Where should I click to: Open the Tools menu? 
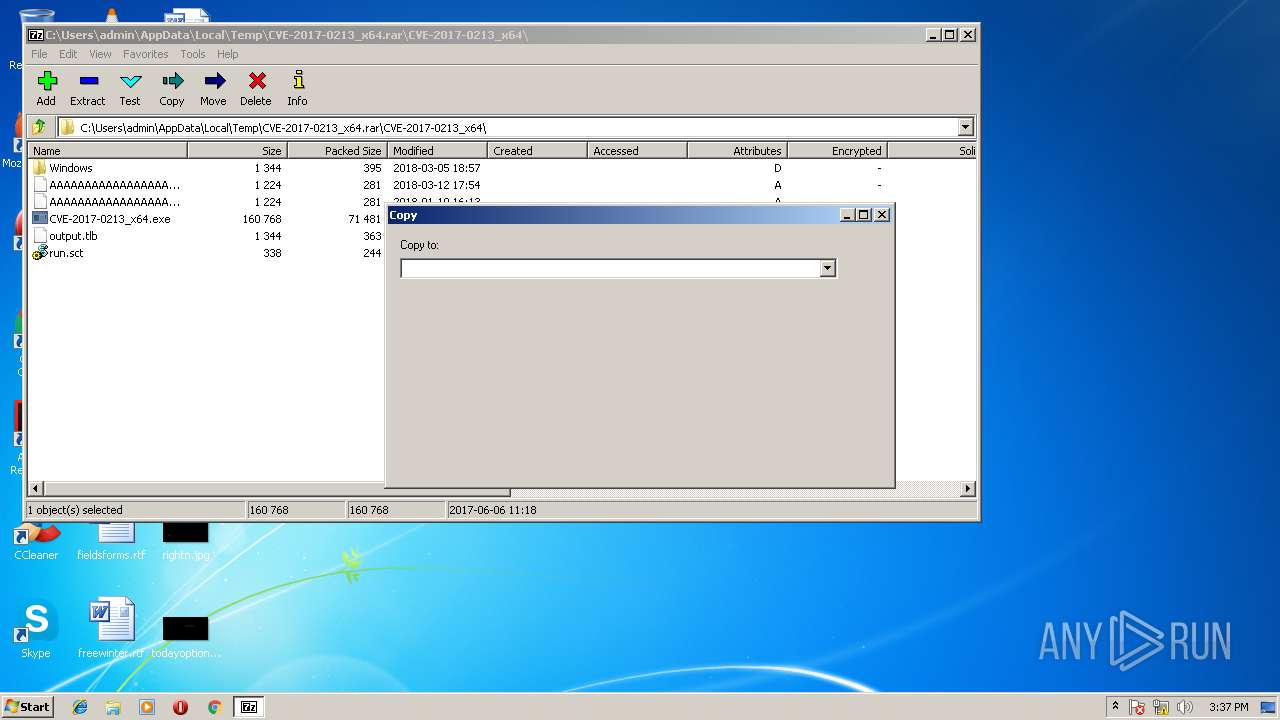tap(193, 54)
